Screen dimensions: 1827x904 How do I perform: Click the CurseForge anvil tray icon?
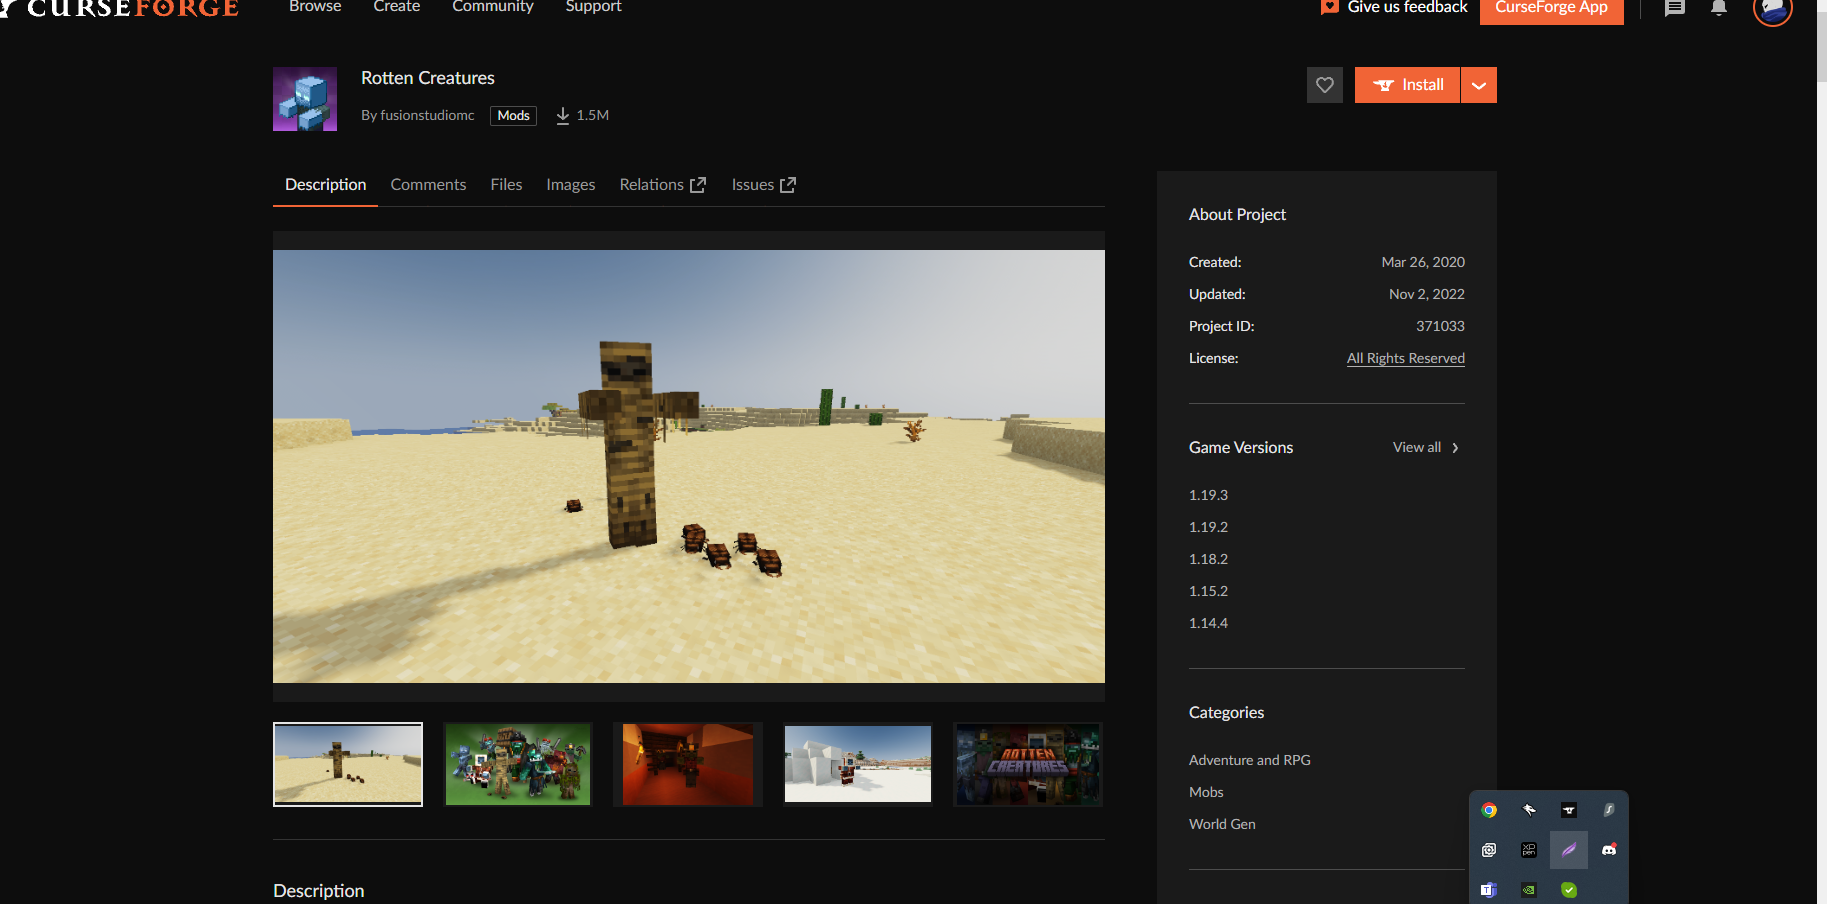tap(1569, 810)
